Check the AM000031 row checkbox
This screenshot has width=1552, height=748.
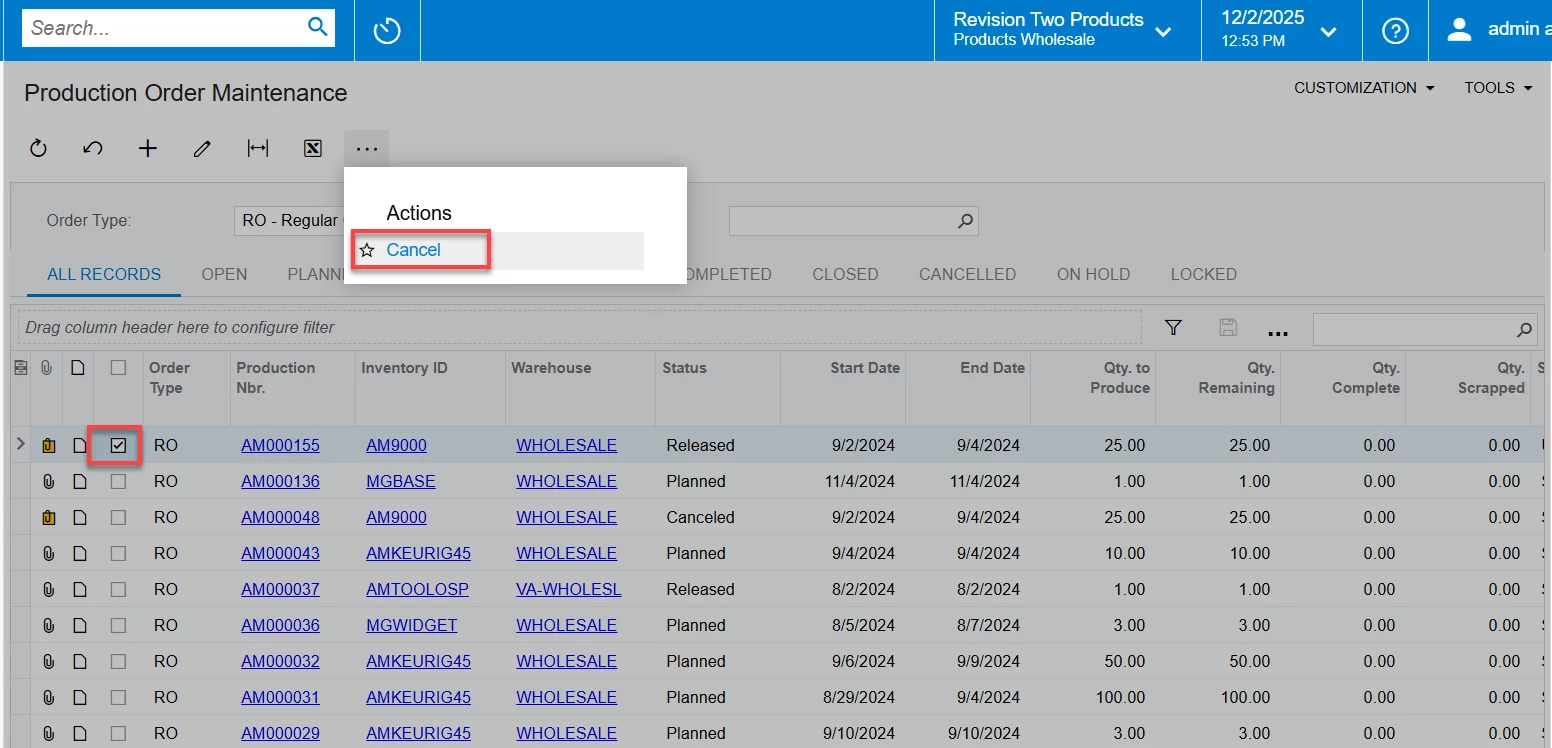point(119,698)
